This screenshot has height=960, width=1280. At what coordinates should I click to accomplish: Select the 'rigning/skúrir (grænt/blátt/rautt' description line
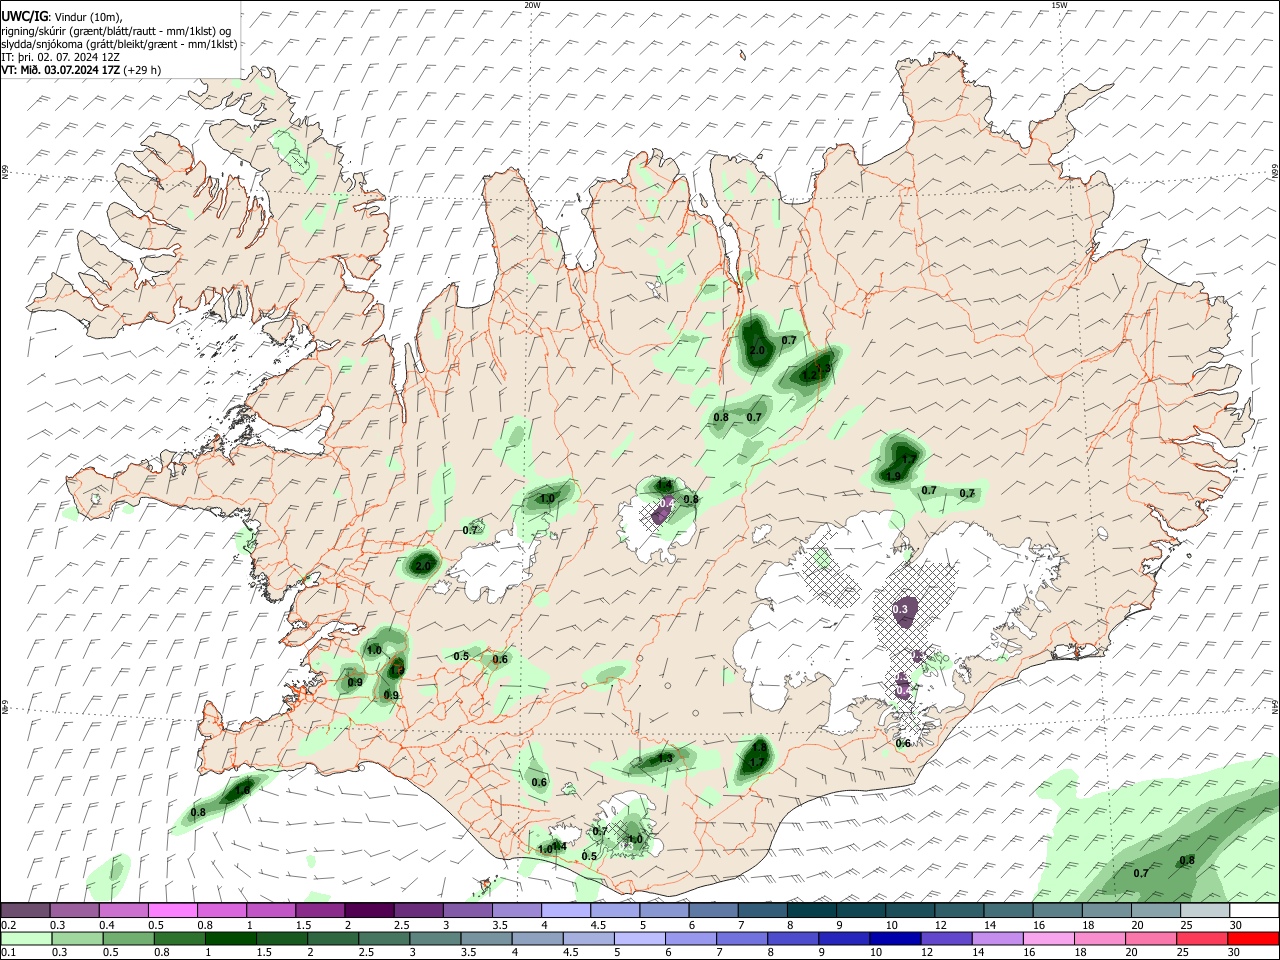tap(116, 30)
